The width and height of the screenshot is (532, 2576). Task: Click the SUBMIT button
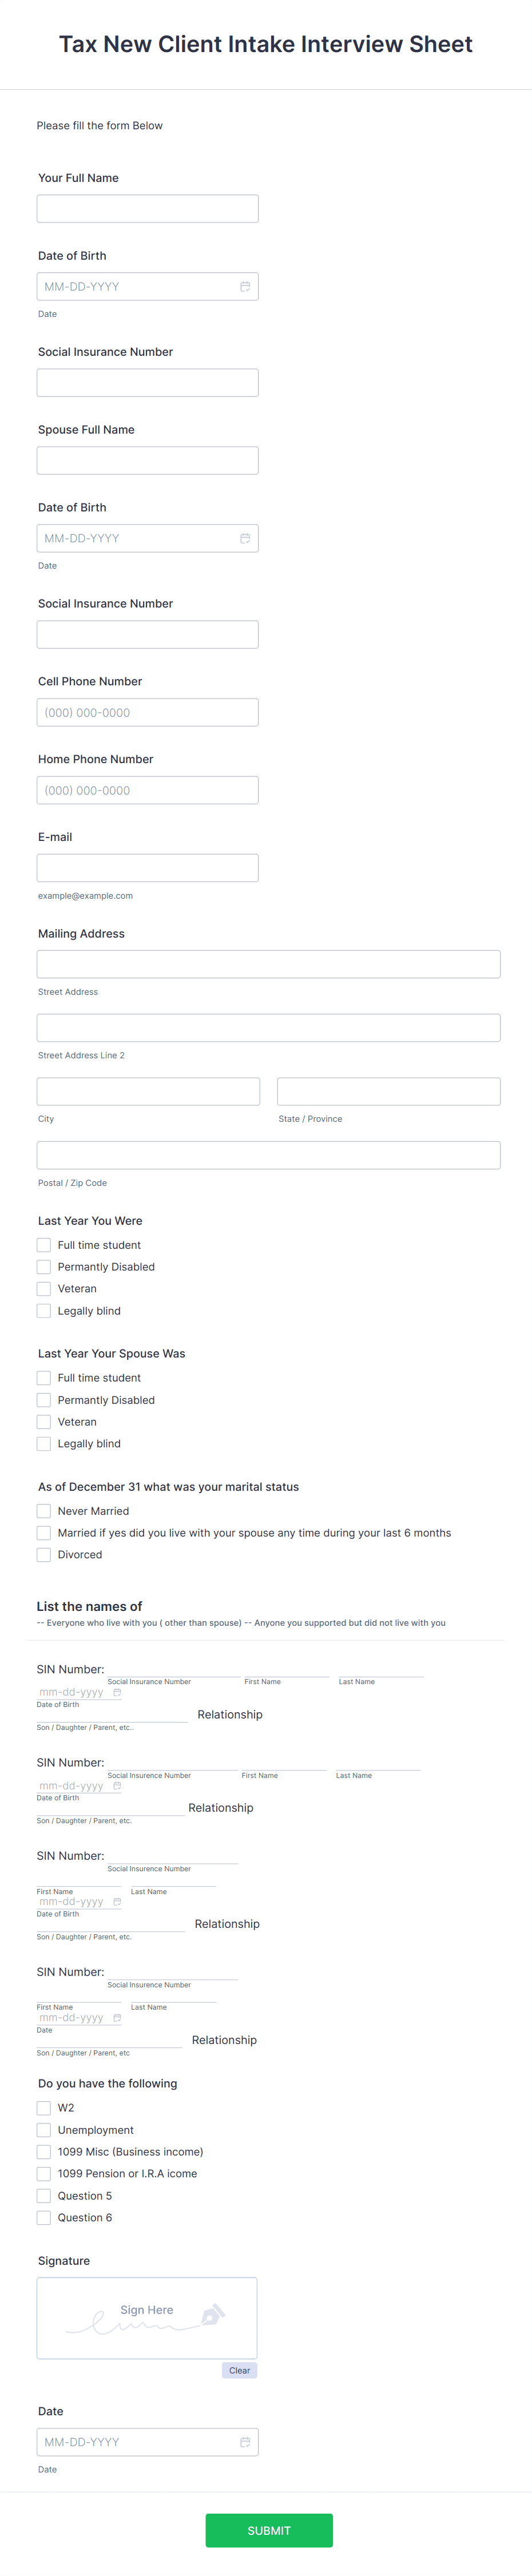(268, 2530)
